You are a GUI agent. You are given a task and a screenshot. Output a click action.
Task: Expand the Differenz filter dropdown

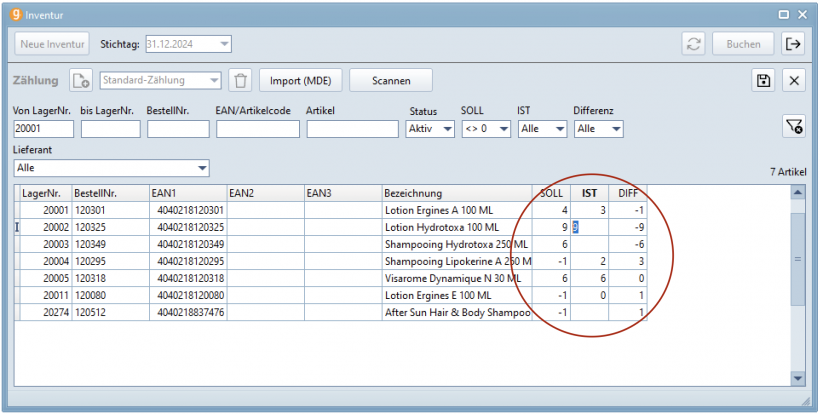click(615, 129)
